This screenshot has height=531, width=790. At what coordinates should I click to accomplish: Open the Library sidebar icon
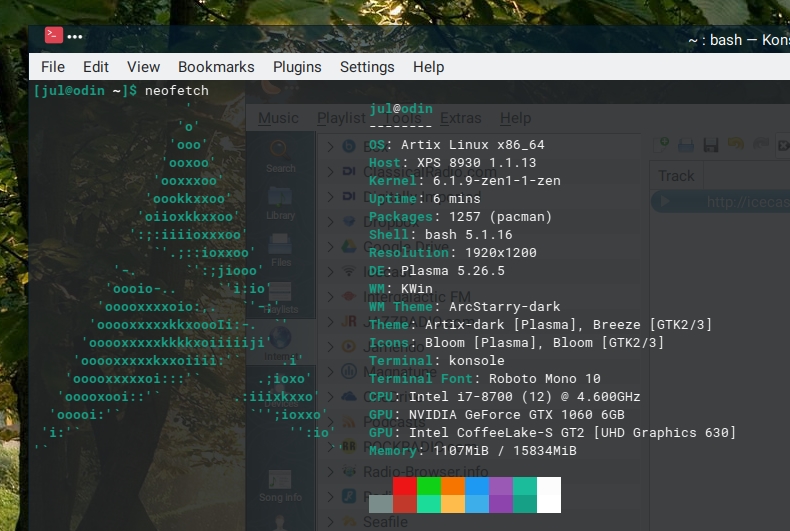[281, 200]
